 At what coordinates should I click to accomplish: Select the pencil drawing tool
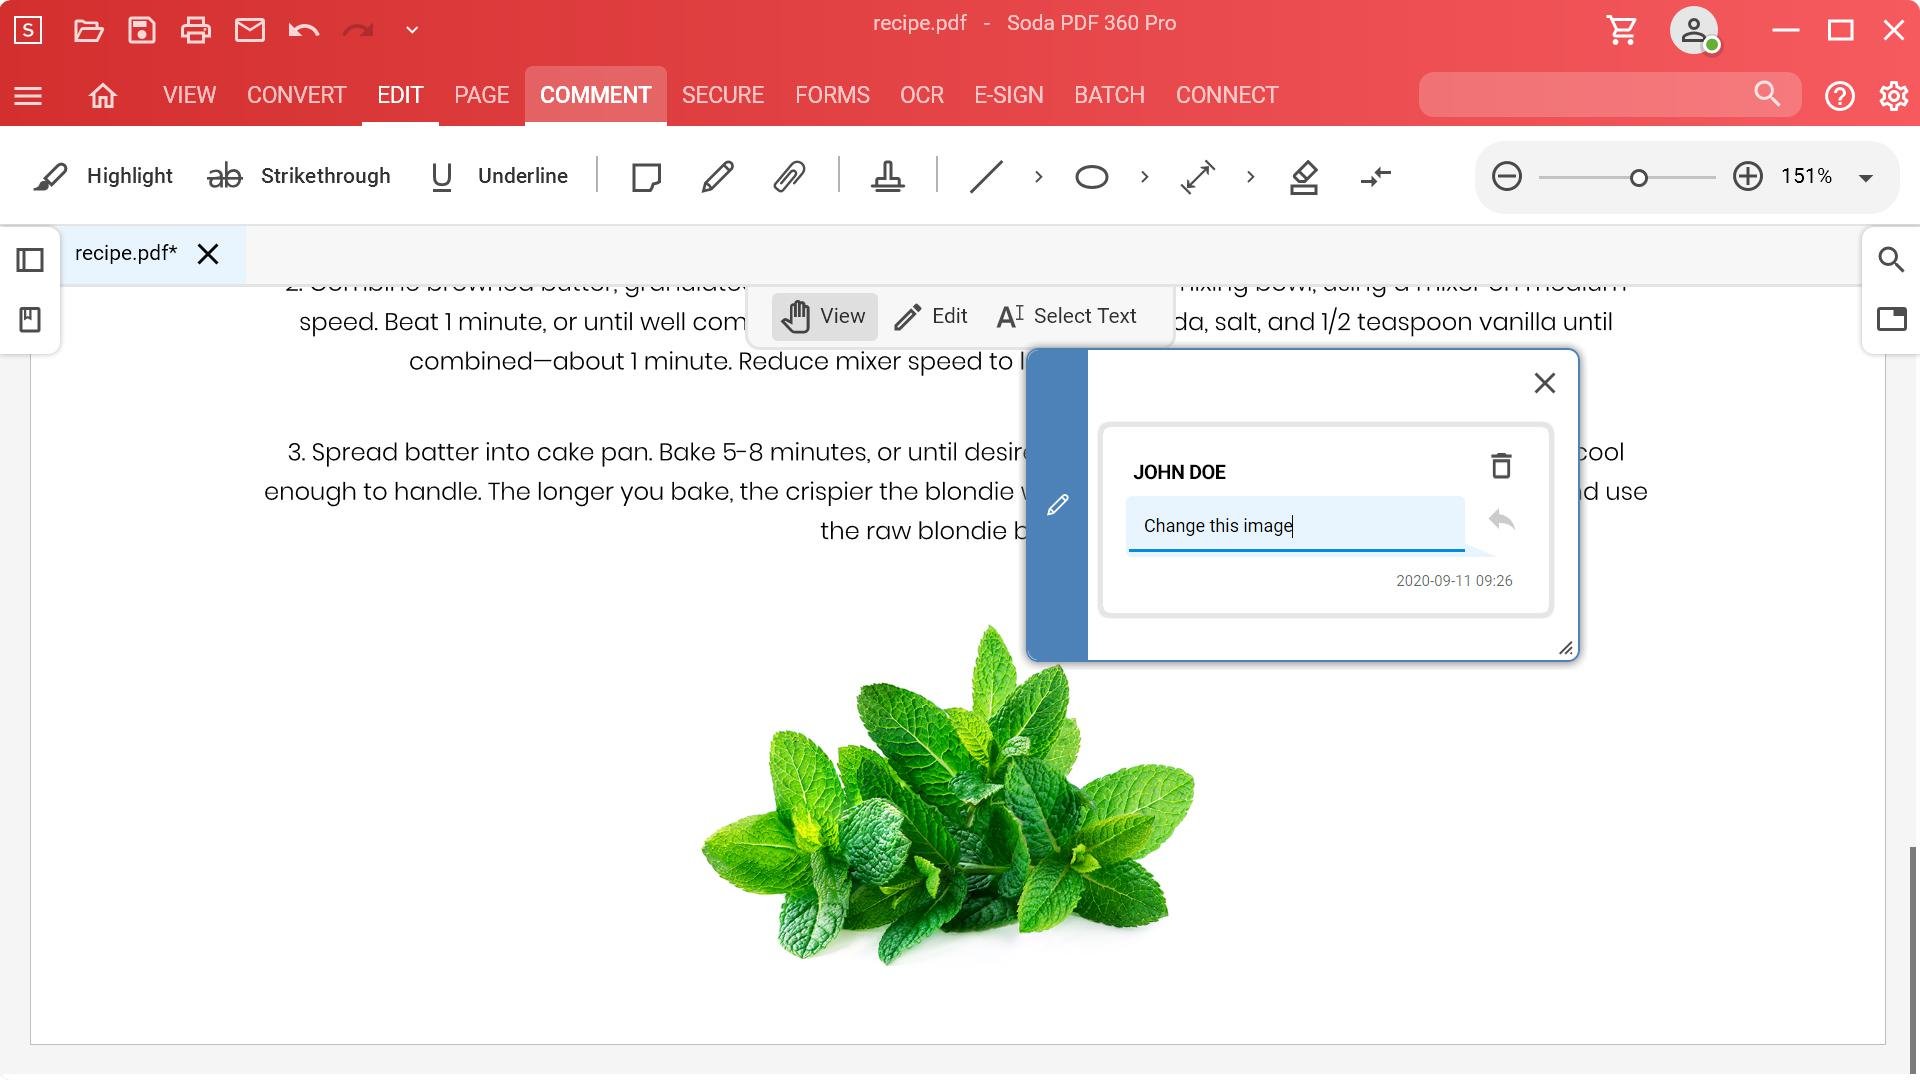coord(718,177)
